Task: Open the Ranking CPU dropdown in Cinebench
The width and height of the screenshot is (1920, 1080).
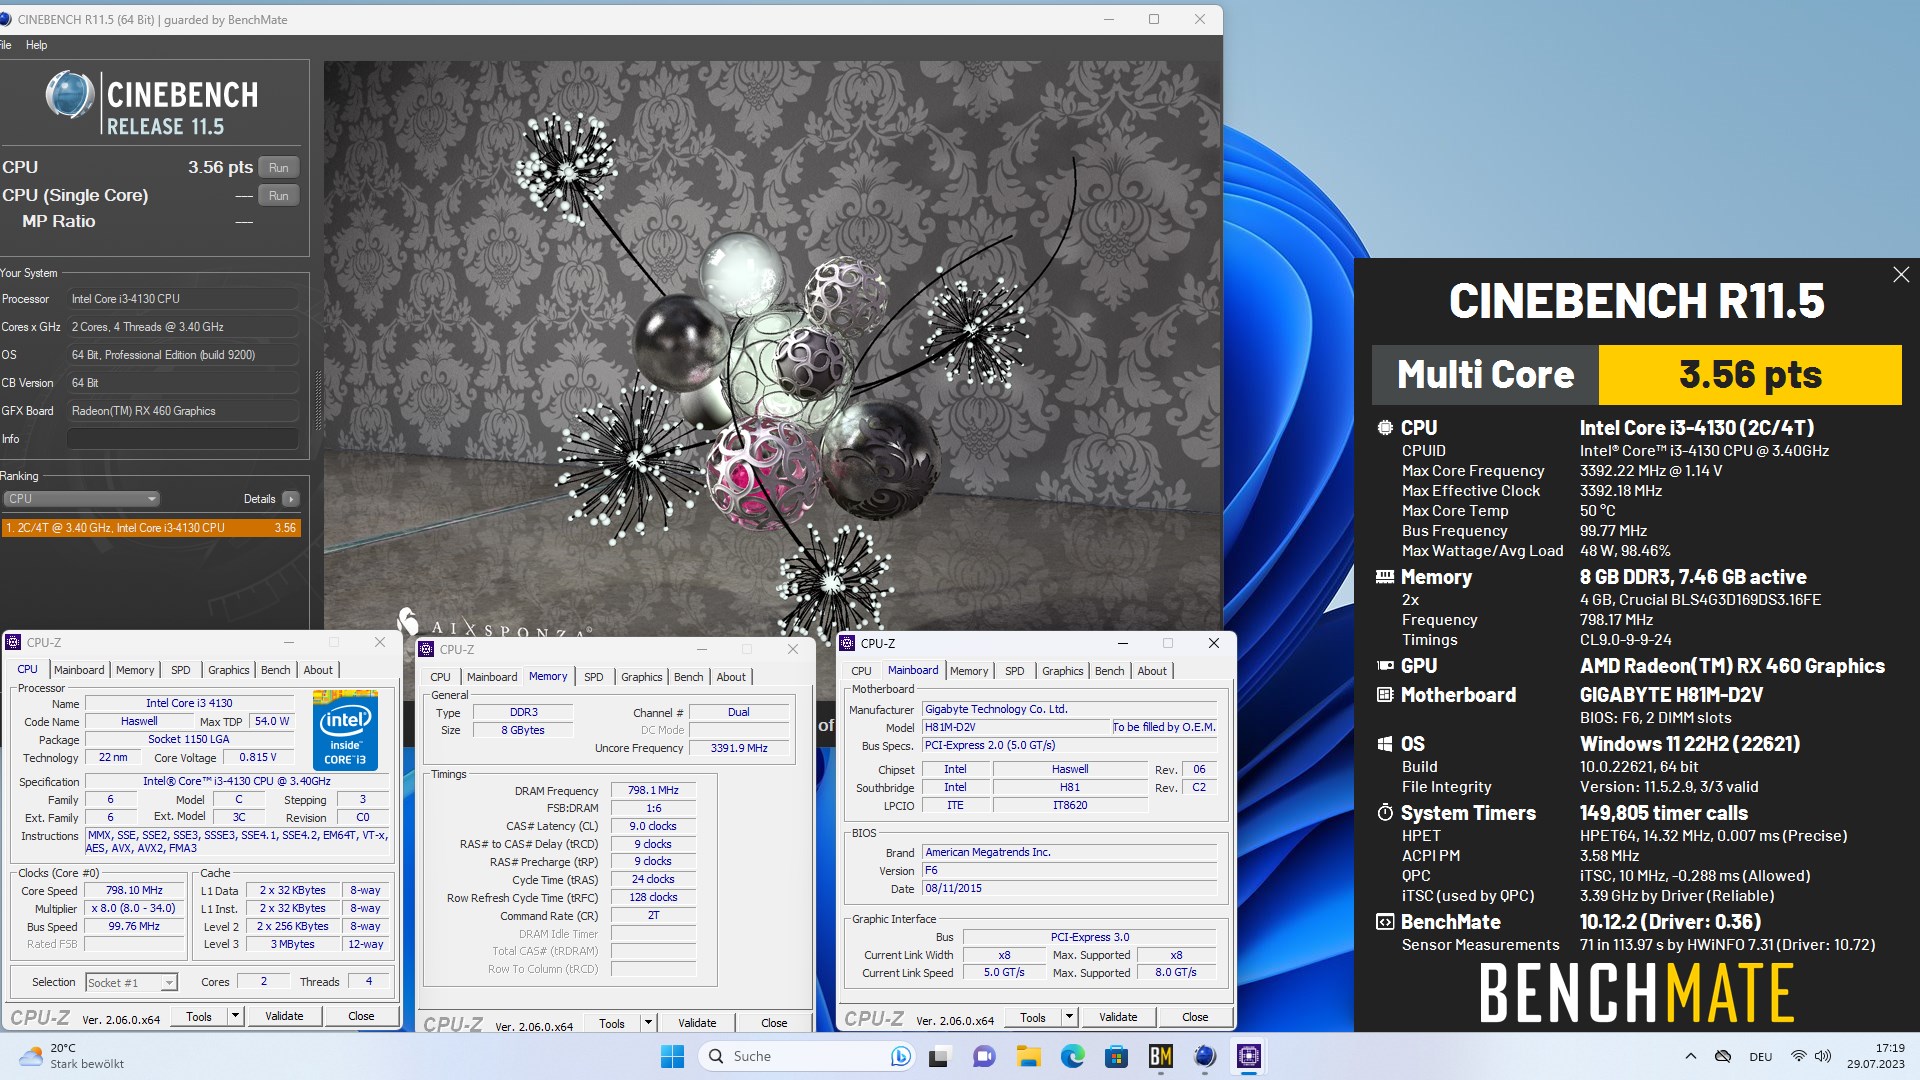Action: click(x=81, y=499)
